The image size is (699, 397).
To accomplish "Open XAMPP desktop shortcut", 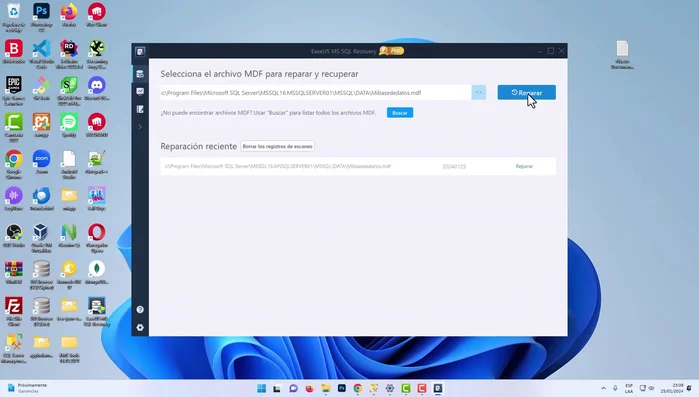I will tap(41, 126).
